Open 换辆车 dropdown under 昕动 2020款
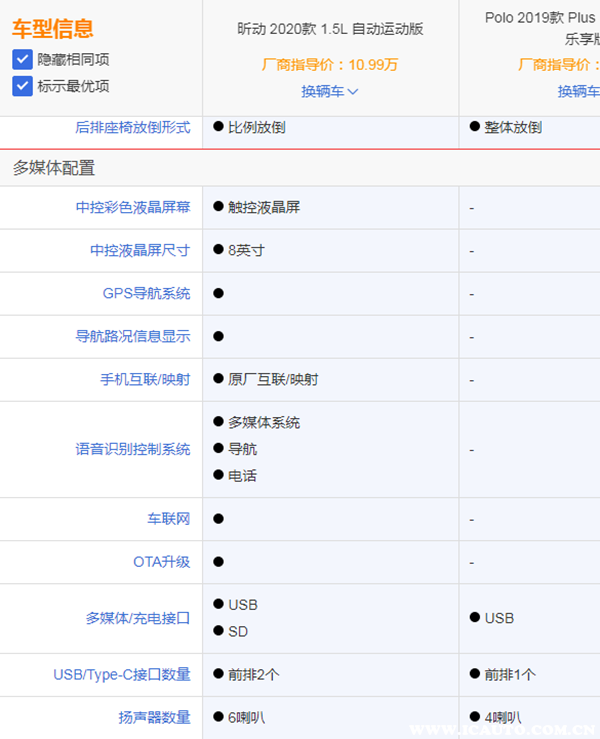The width and height of the screenshot is (600, 739). [330, 91]
